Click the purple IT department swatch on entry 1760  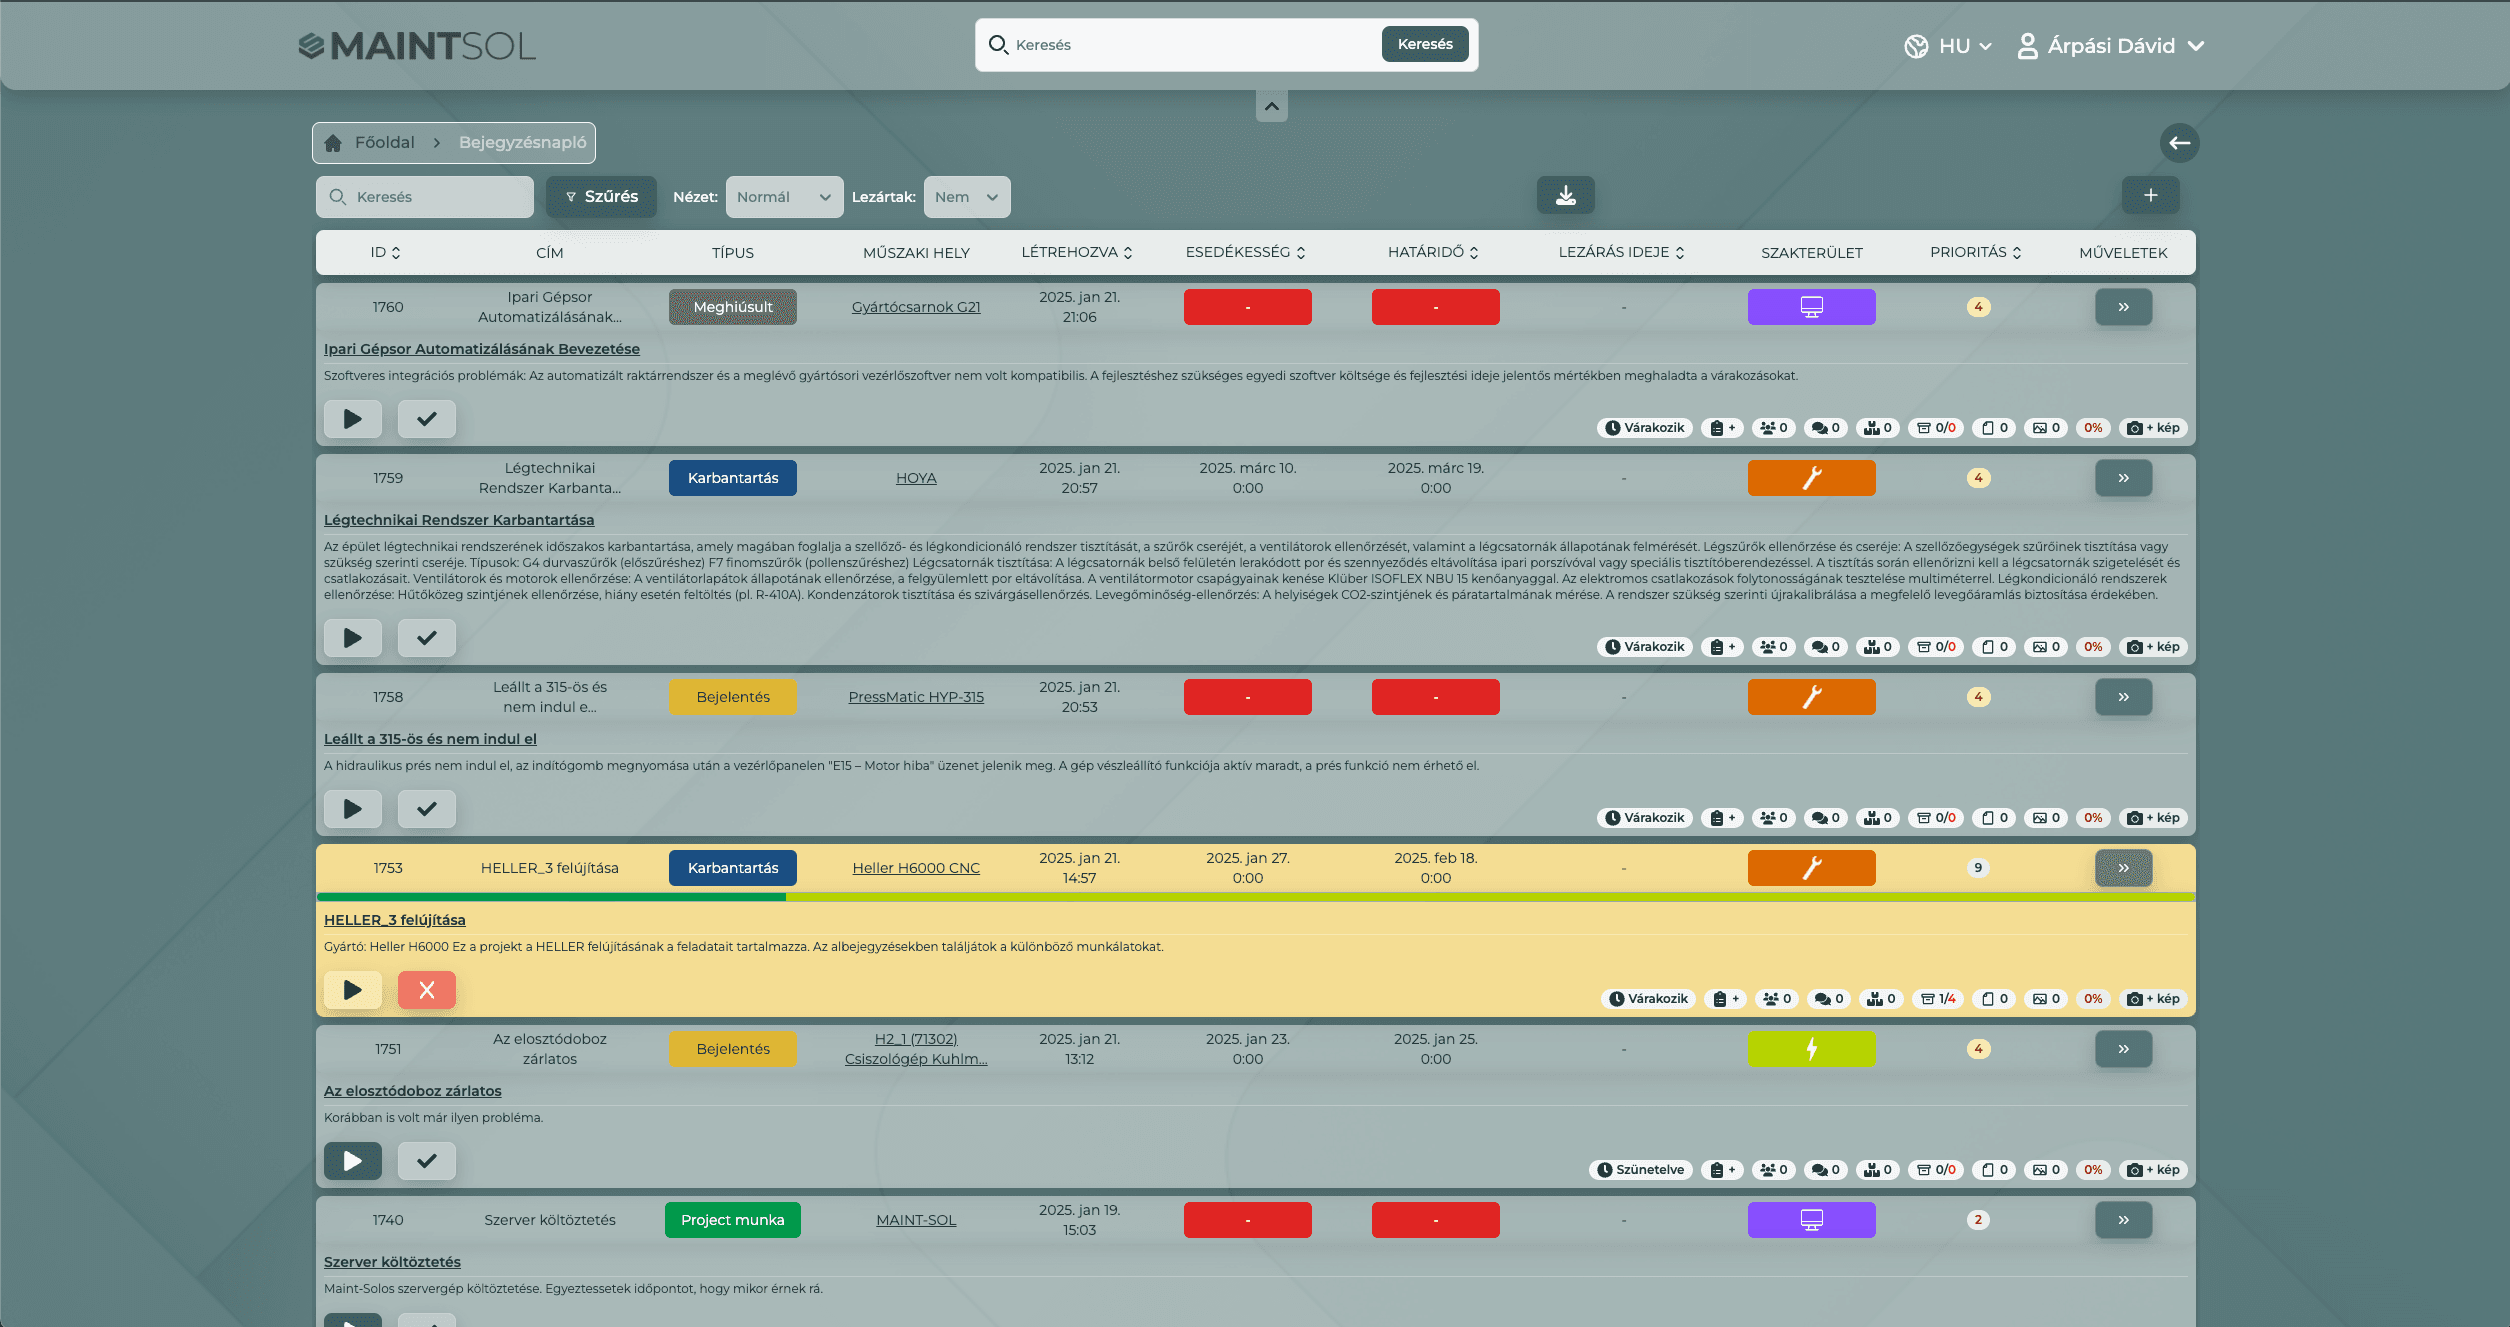point(1811,307)
